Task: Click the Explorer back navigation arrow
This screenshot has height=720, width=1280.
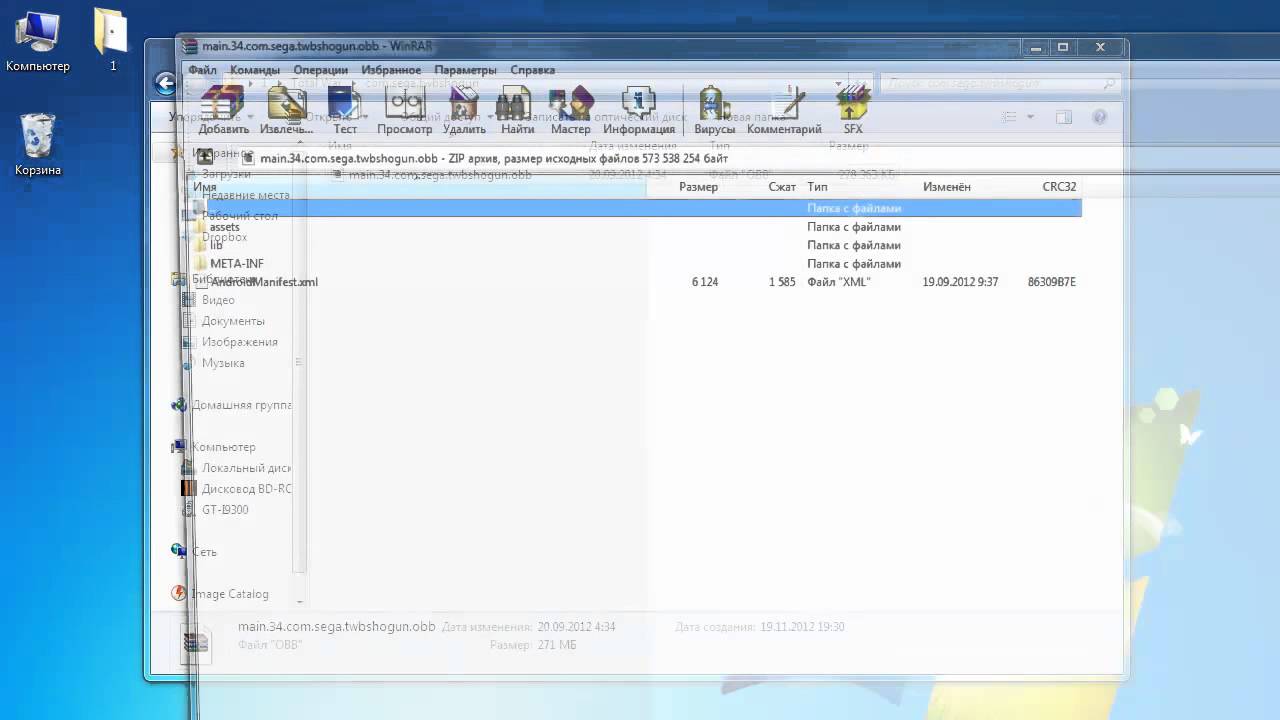Action: coord(166,84)
